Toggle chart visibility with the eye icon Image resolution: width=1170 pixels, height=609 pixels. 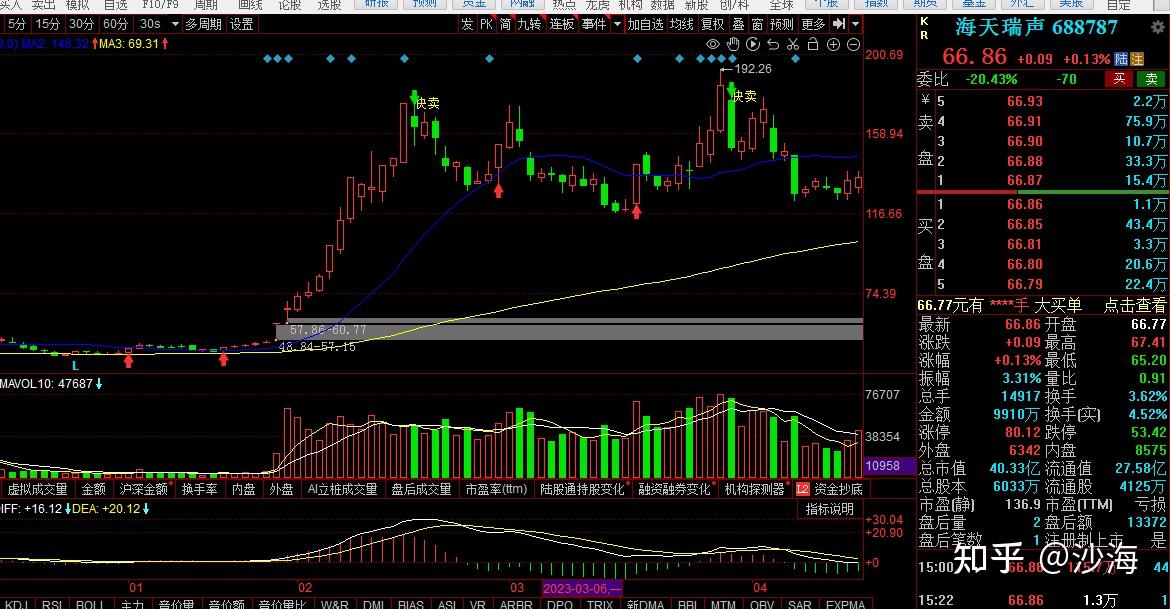713,45
